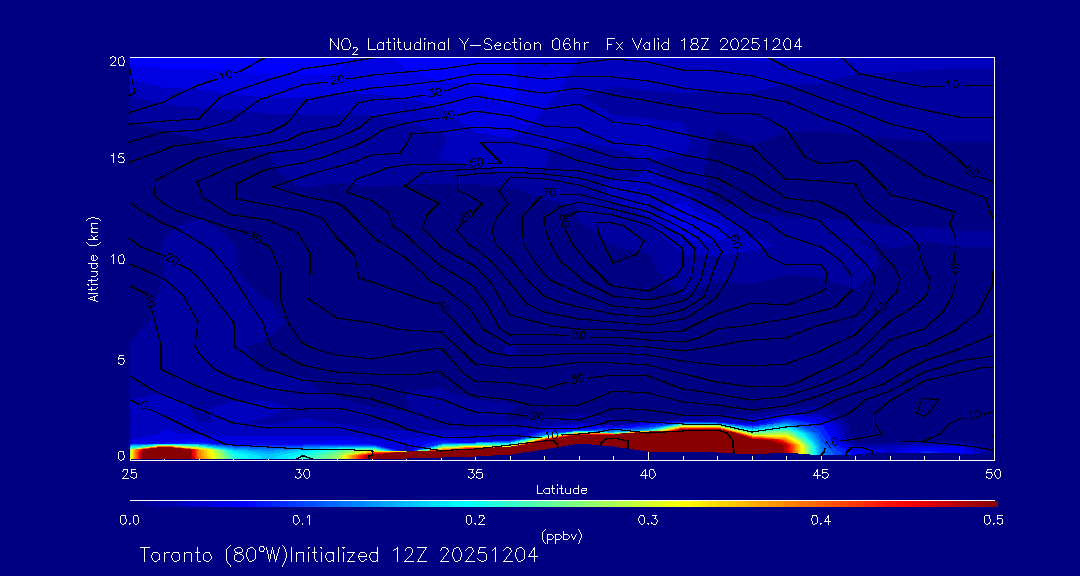The width and height of the screenshot is (1080, 576).
Task: Select the "Altitude (km)" y-axis label
Action: [93, 258]
